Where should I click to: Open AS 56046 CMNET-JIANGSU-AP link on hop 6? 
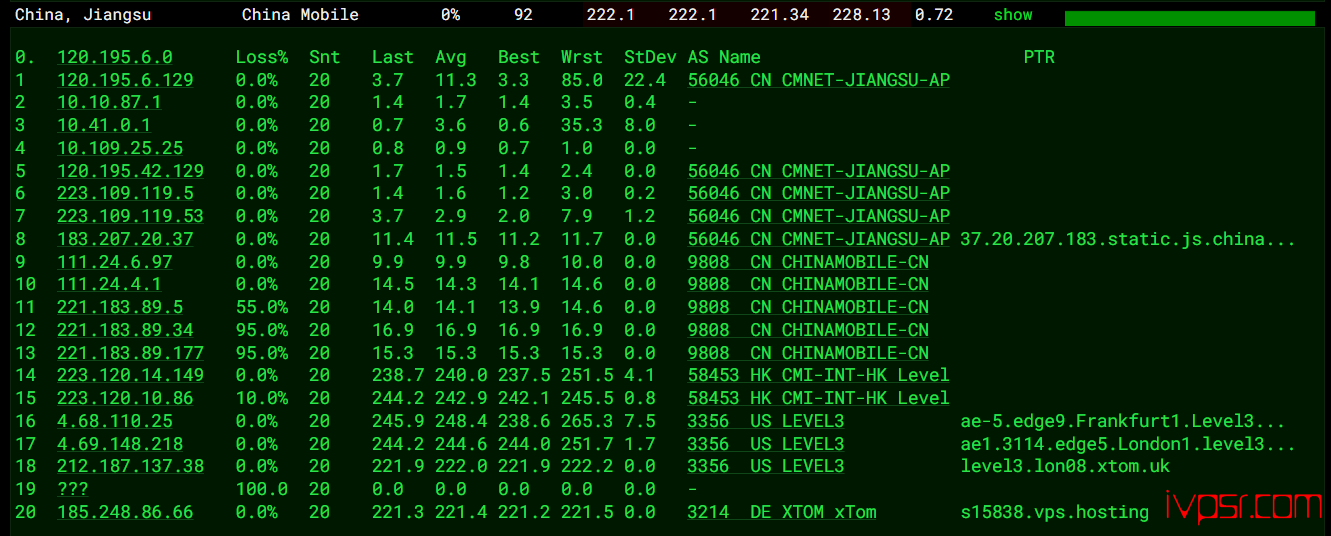[819, 193]
